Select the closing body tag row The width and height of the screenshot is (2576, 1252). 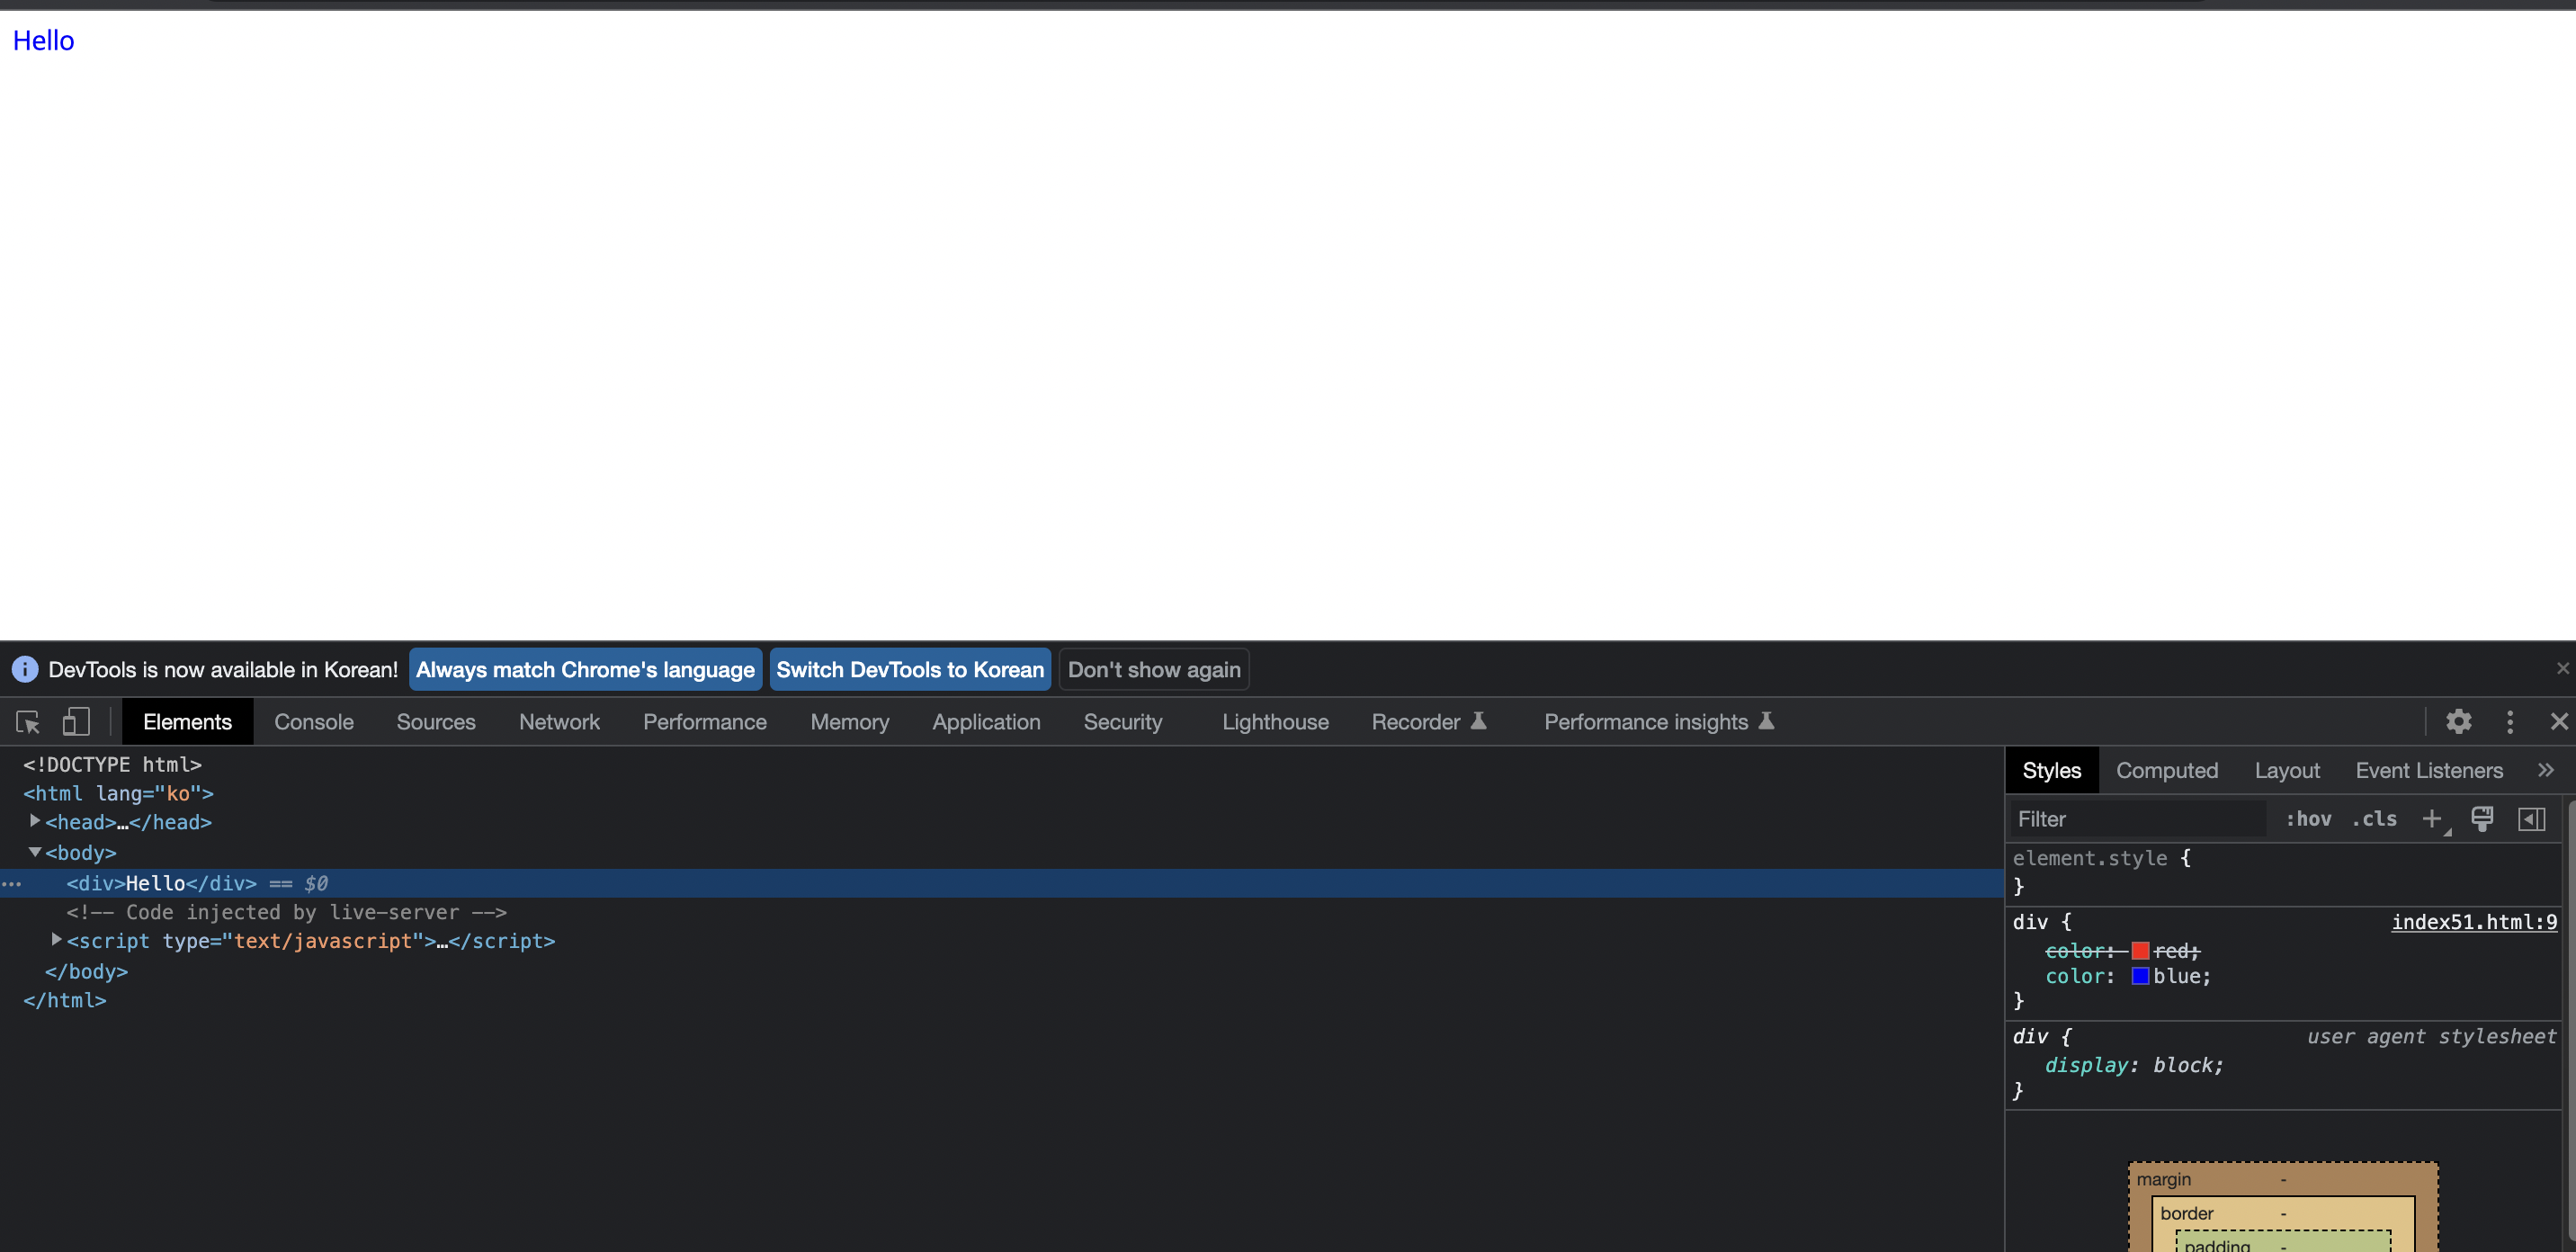pyautogui.click(x=1002, y=971)
